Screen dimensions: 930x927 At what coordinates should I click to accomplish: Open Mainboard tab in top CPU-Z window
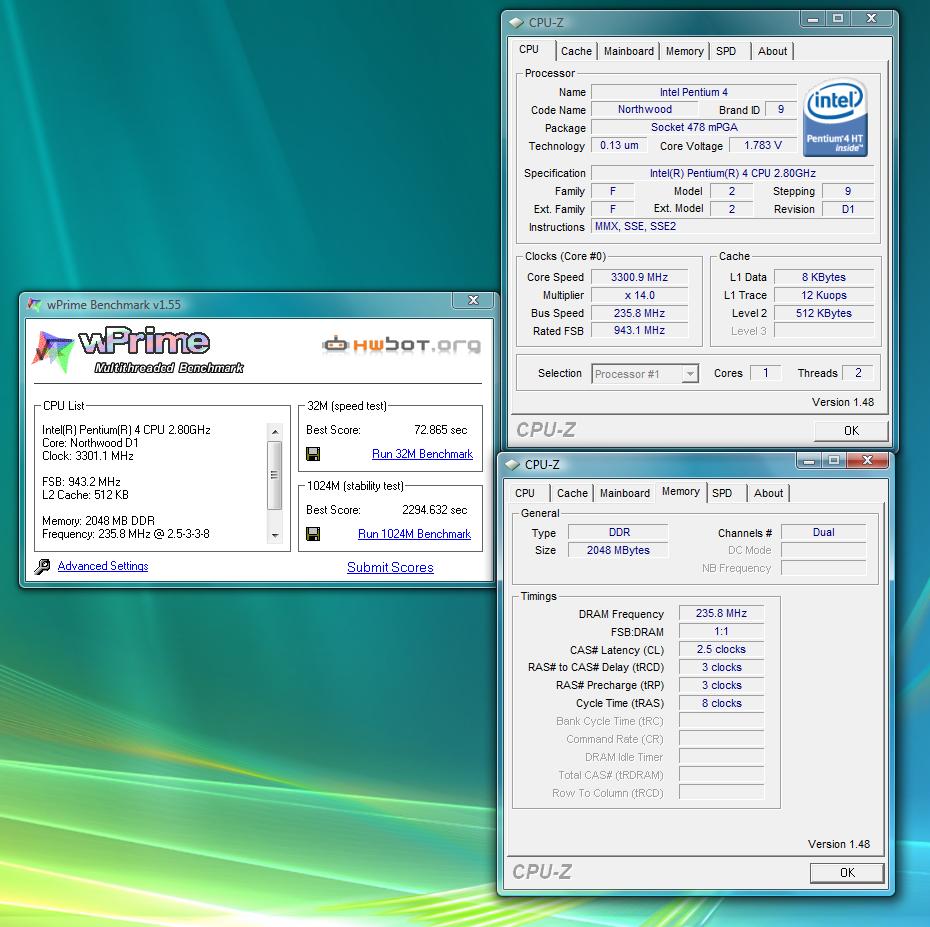pos(629,51)
